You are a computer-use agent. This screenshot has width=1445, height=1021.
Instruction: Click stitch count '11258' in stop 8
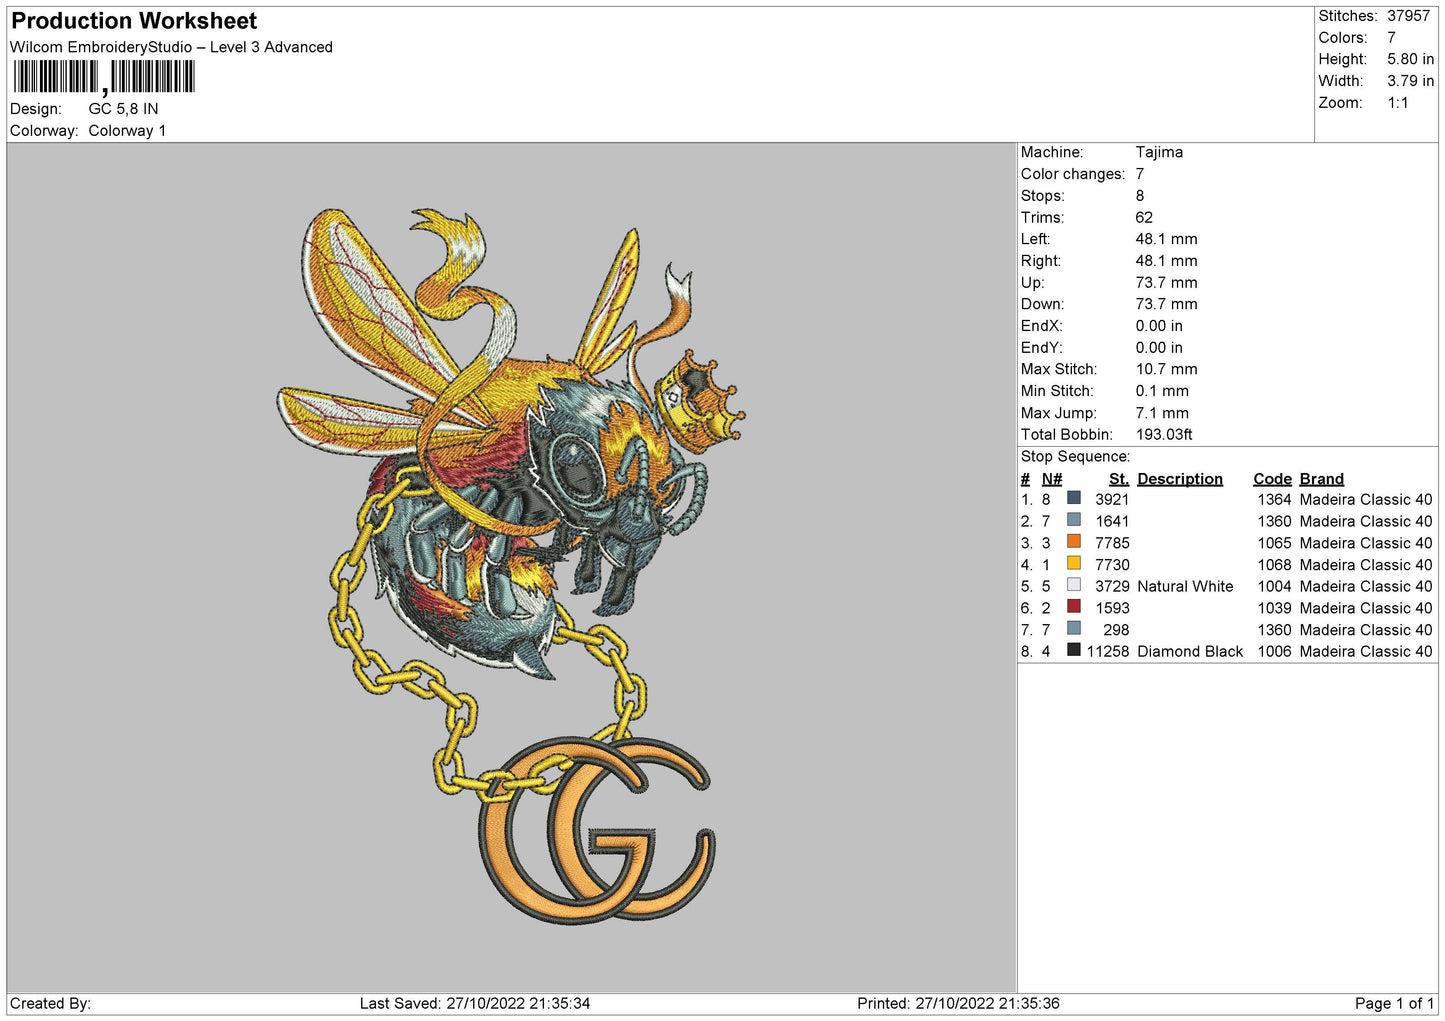click(x=1108, y=651)
